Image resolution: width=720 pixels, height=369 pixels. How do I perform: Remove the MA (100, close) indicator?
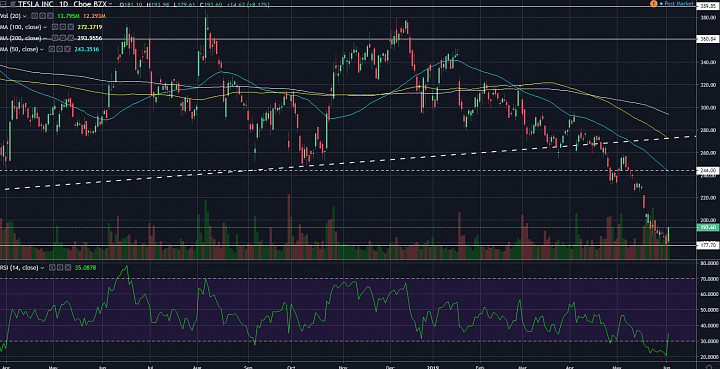71,27
